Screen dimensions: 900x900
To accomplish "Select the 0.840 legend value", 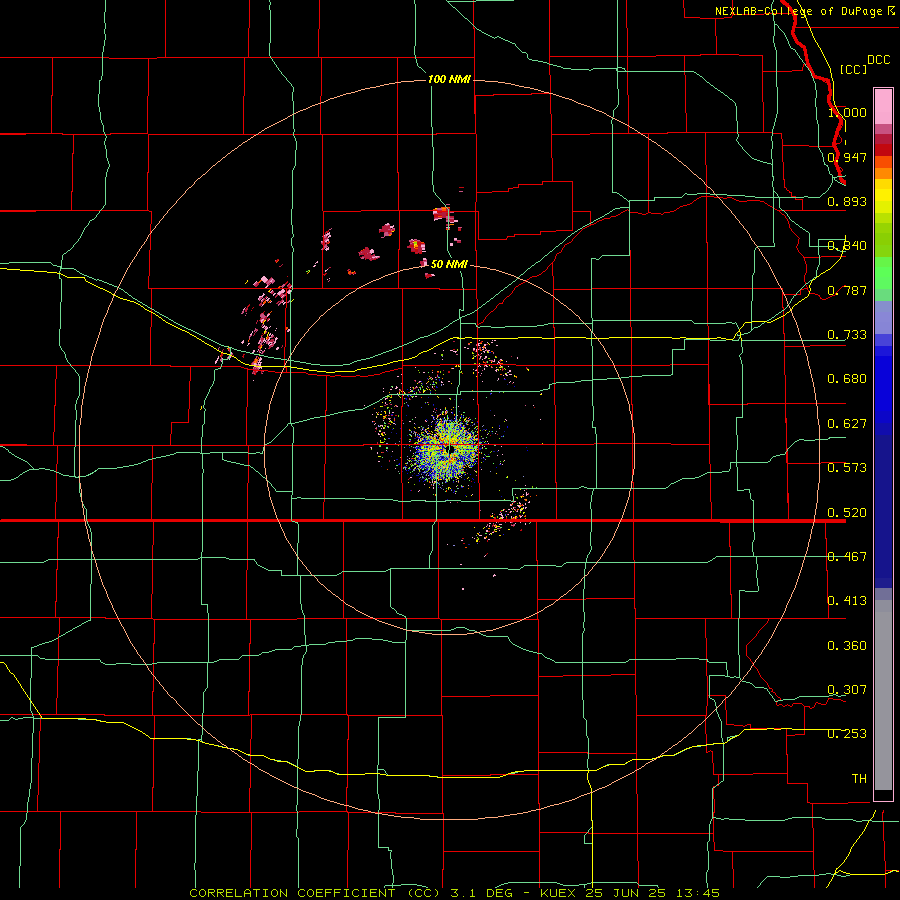I will click(x=847, y=246).
